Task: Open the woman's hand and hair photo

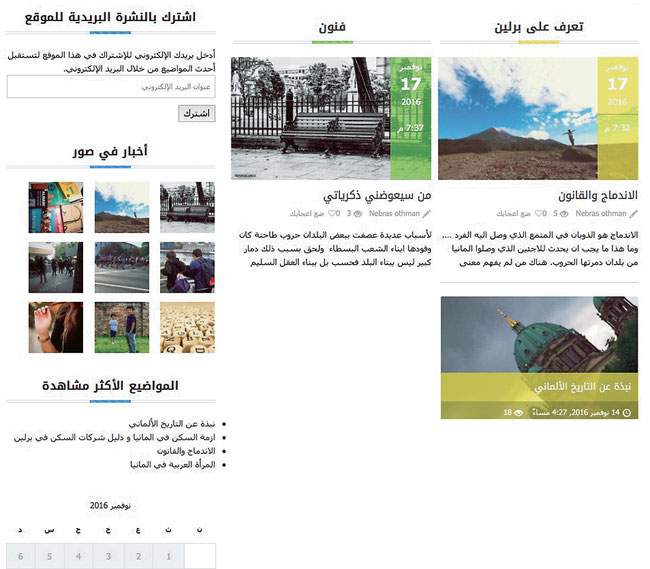Action: pyautogui.click(x=56, y=327)
